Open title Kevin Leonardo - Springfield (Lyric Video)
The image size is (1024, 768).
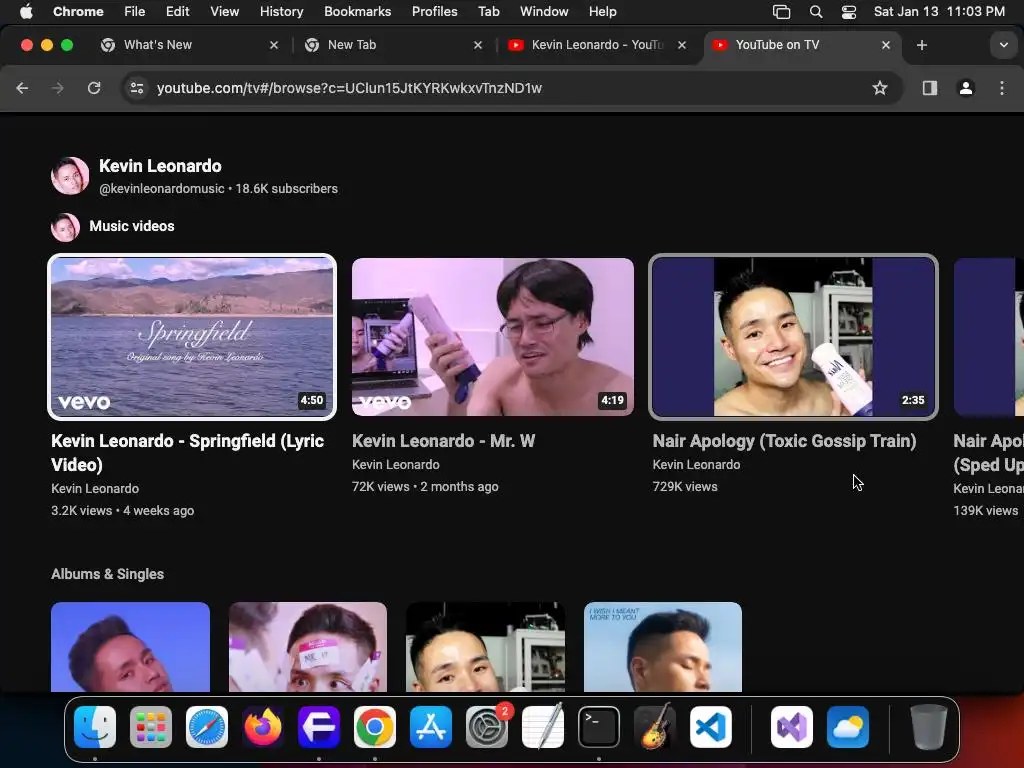pyautogui.click(x=187, y=453)
